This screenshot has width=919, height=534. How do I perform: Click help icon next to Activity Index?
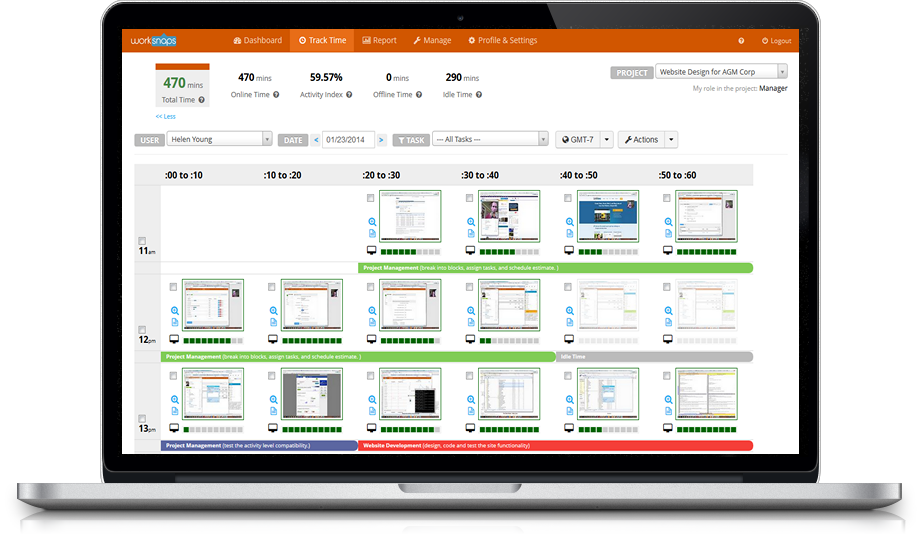click(350, 95)
